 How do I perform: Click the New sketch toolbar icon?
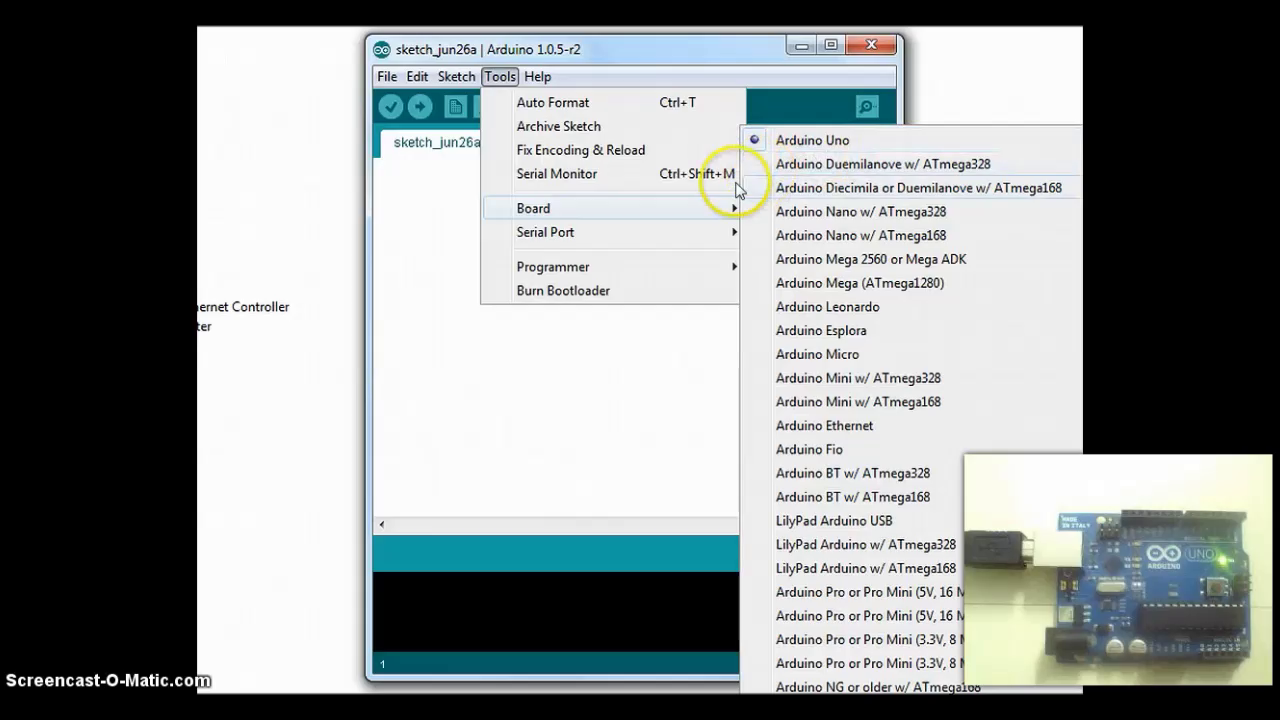click(x=455, y=107)
